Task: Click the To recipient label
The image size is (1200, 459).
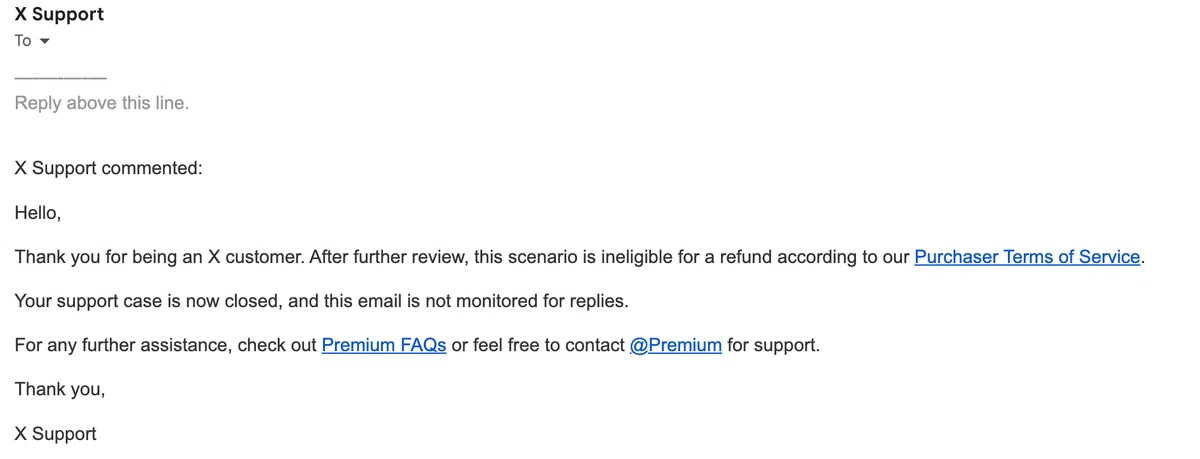Action: coord(23,41)
